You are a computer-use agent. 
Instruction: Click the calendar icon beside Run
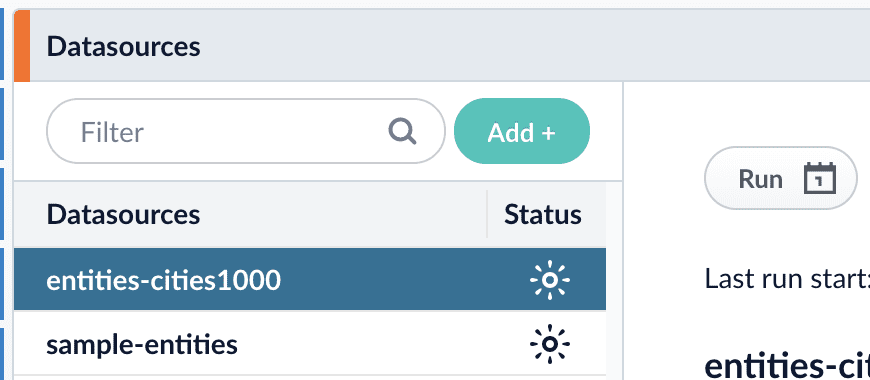[820, 178]
